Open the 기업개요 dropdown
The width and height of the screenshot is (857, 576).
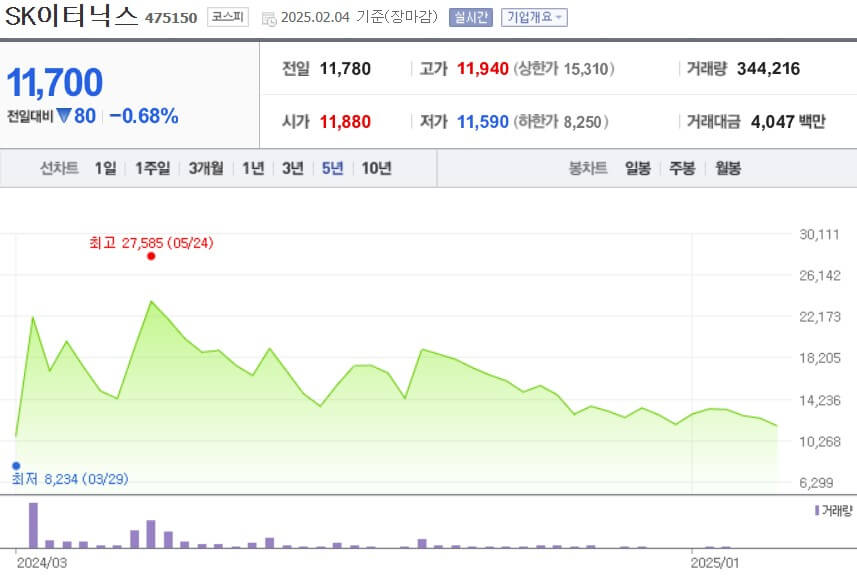534,17
